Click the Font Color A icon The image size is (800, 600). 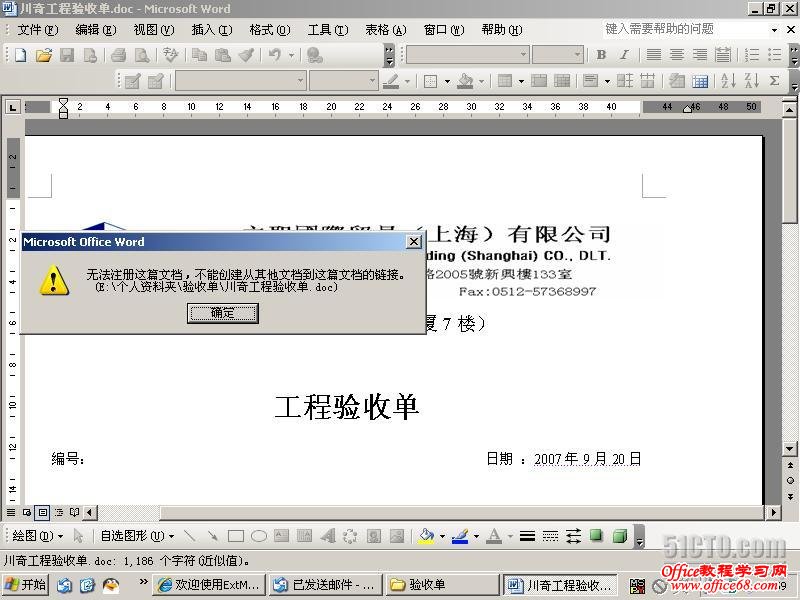493,536
